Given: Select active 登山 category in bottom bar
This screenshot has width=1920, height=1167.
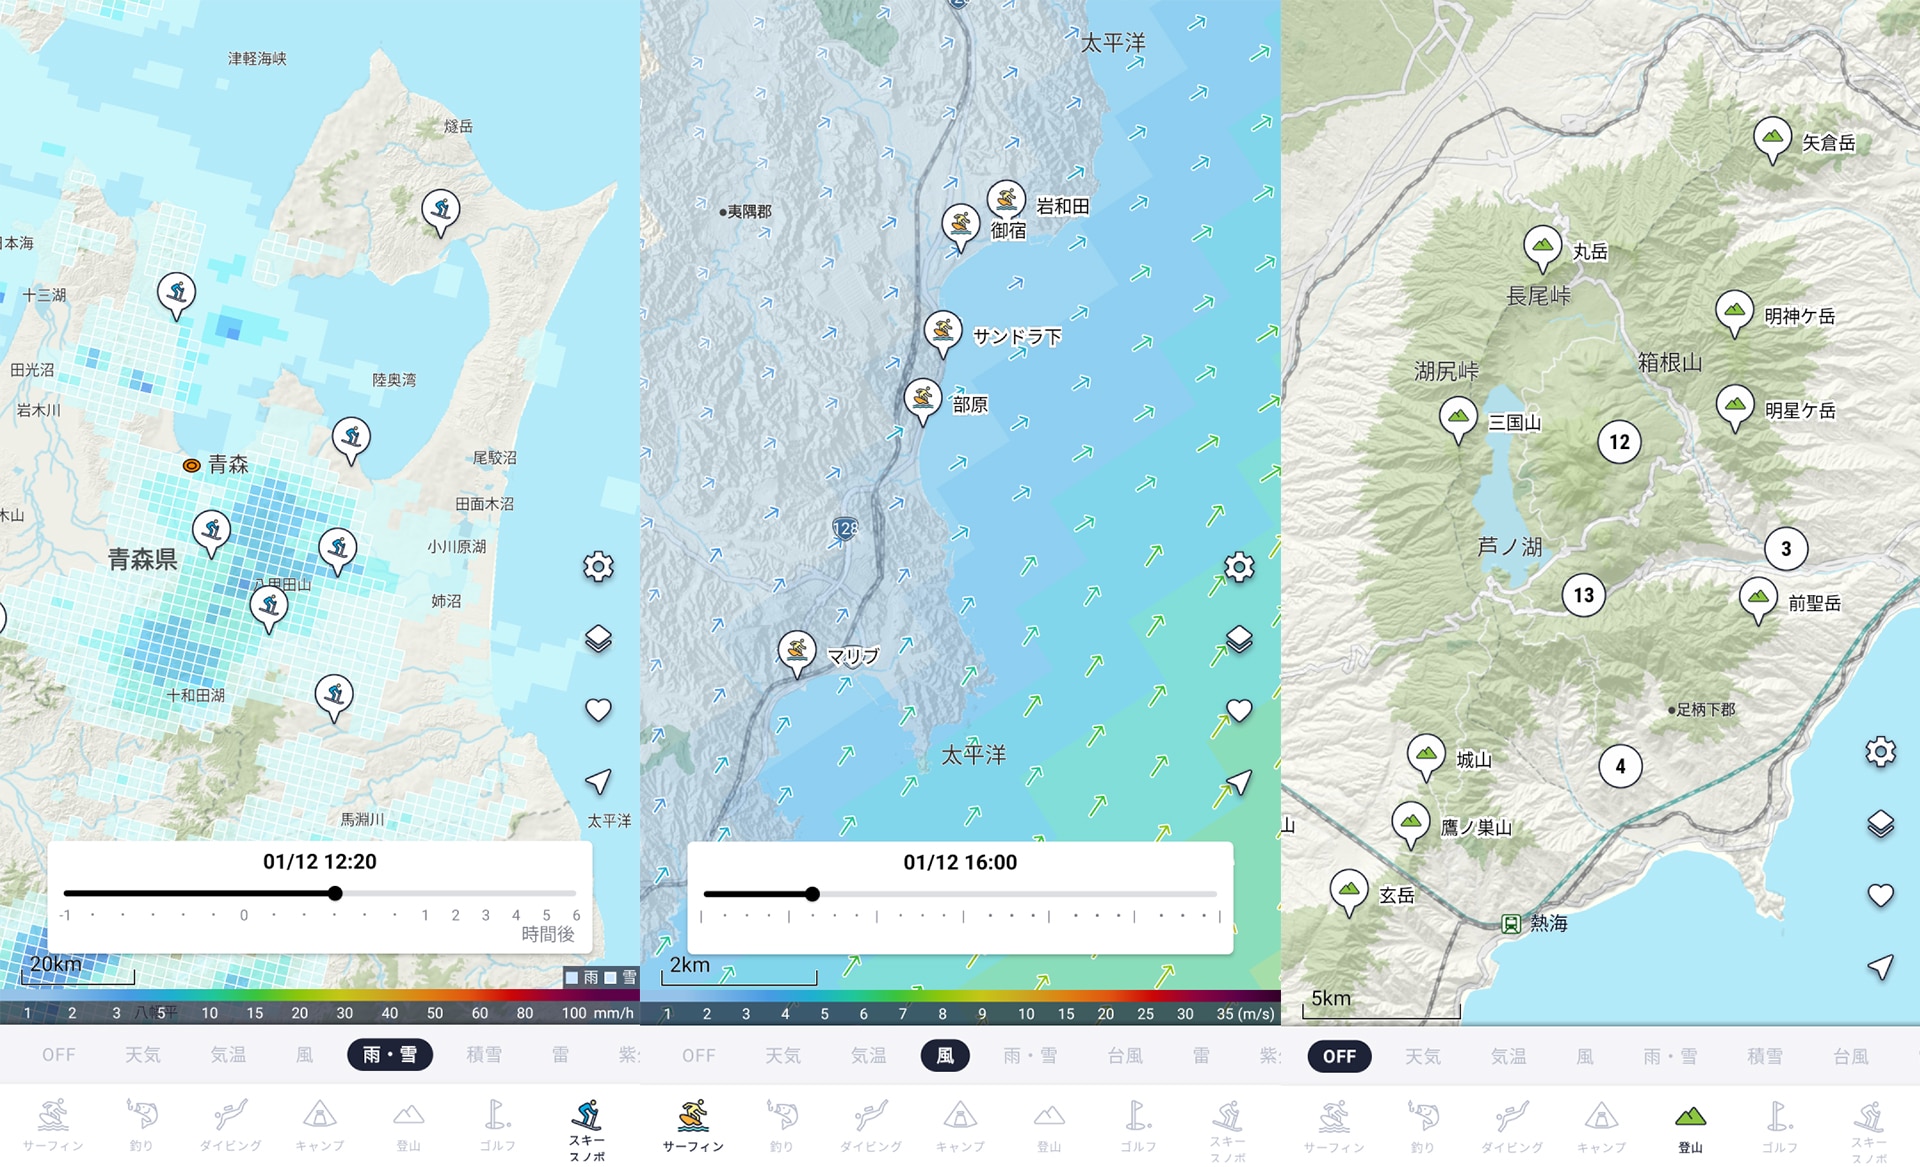Looking at the screenshot, I should click(1690, 1126).
